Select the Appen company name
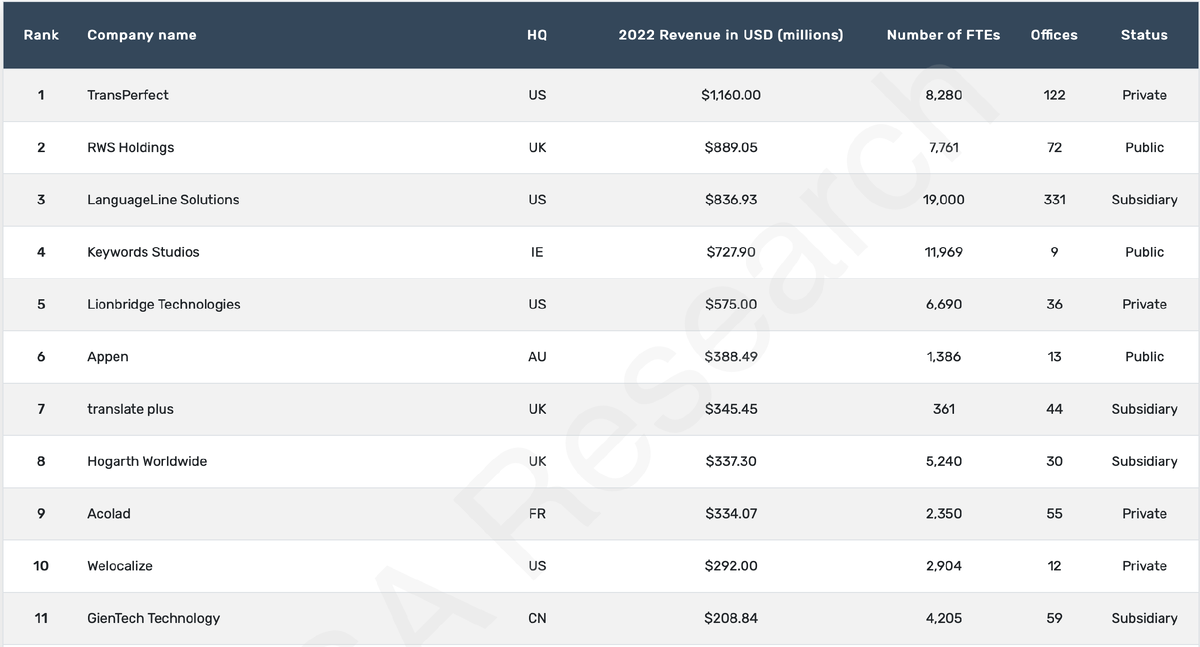This screenshot has height=647, width=1200. click(x=108, y=357)
